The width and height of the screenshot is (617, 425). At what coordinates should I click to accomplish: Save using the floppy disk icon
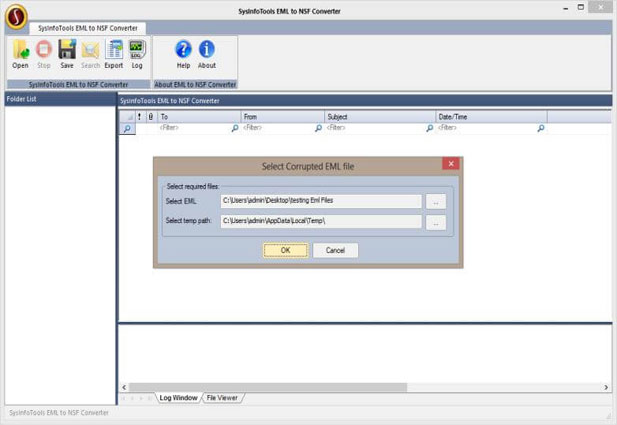(67, 54)
